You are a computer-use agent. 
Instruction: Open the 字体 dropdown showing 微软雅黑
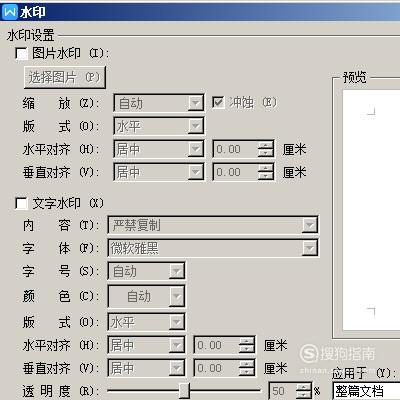(x=213, y=248)
